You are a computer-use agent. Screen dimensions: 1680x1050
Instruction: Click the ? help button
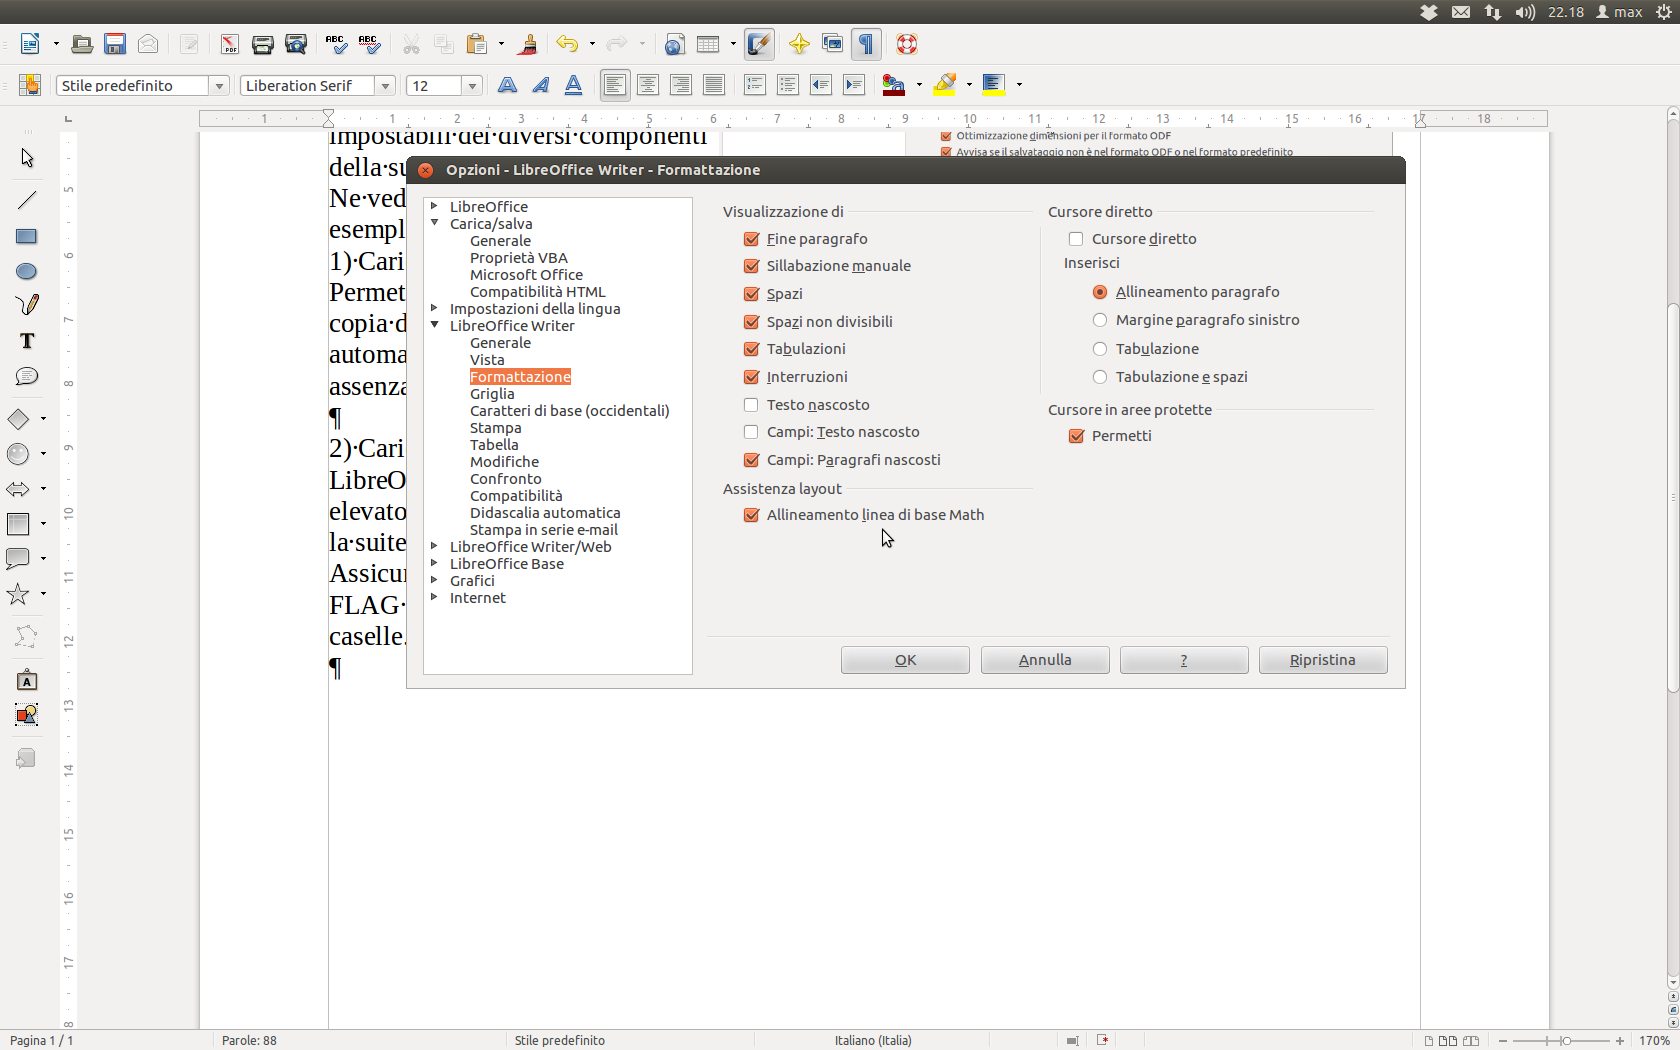pos(1184,660)
